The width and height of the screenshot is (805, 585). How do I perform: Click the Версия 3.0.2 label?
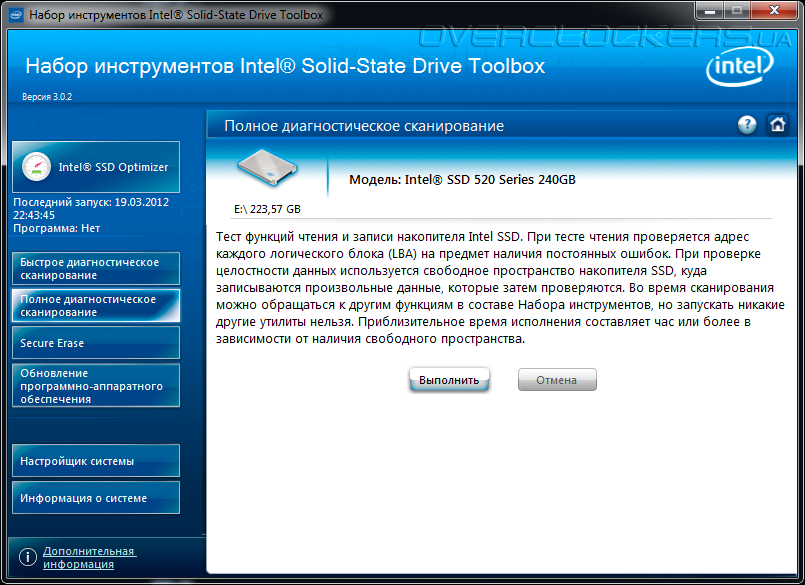[x=47, y=97]
